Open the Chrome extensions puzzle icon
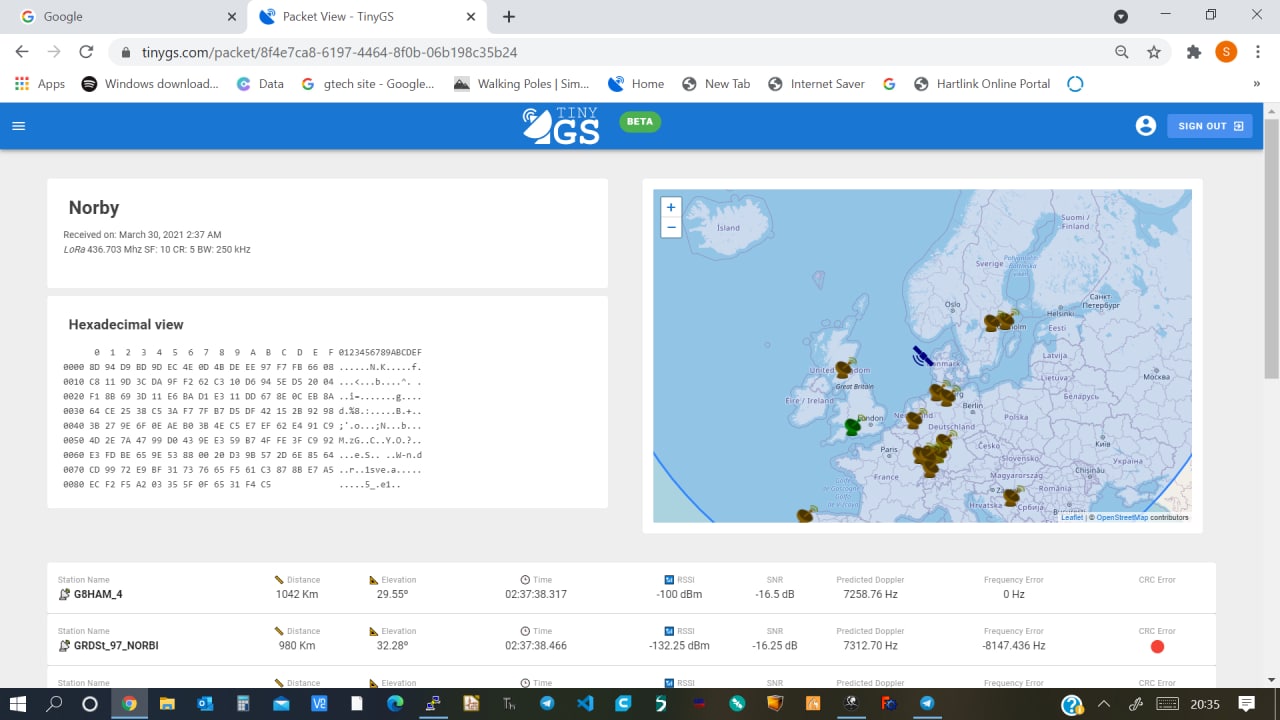Image resolution: width=1280 pixels, height=720 pixels. click(x=1193, y=52)
